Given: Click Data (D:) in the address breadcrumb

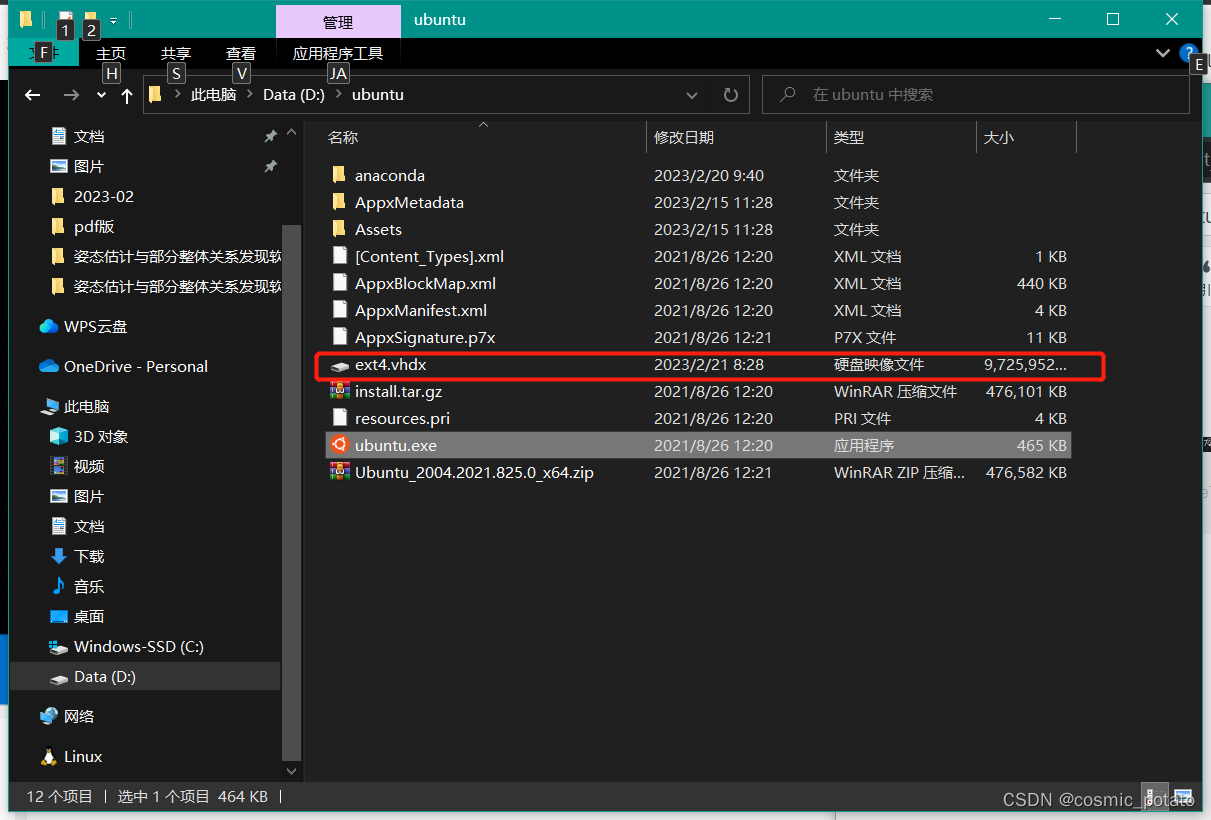Looking at the screenshot, I should 293,95.
